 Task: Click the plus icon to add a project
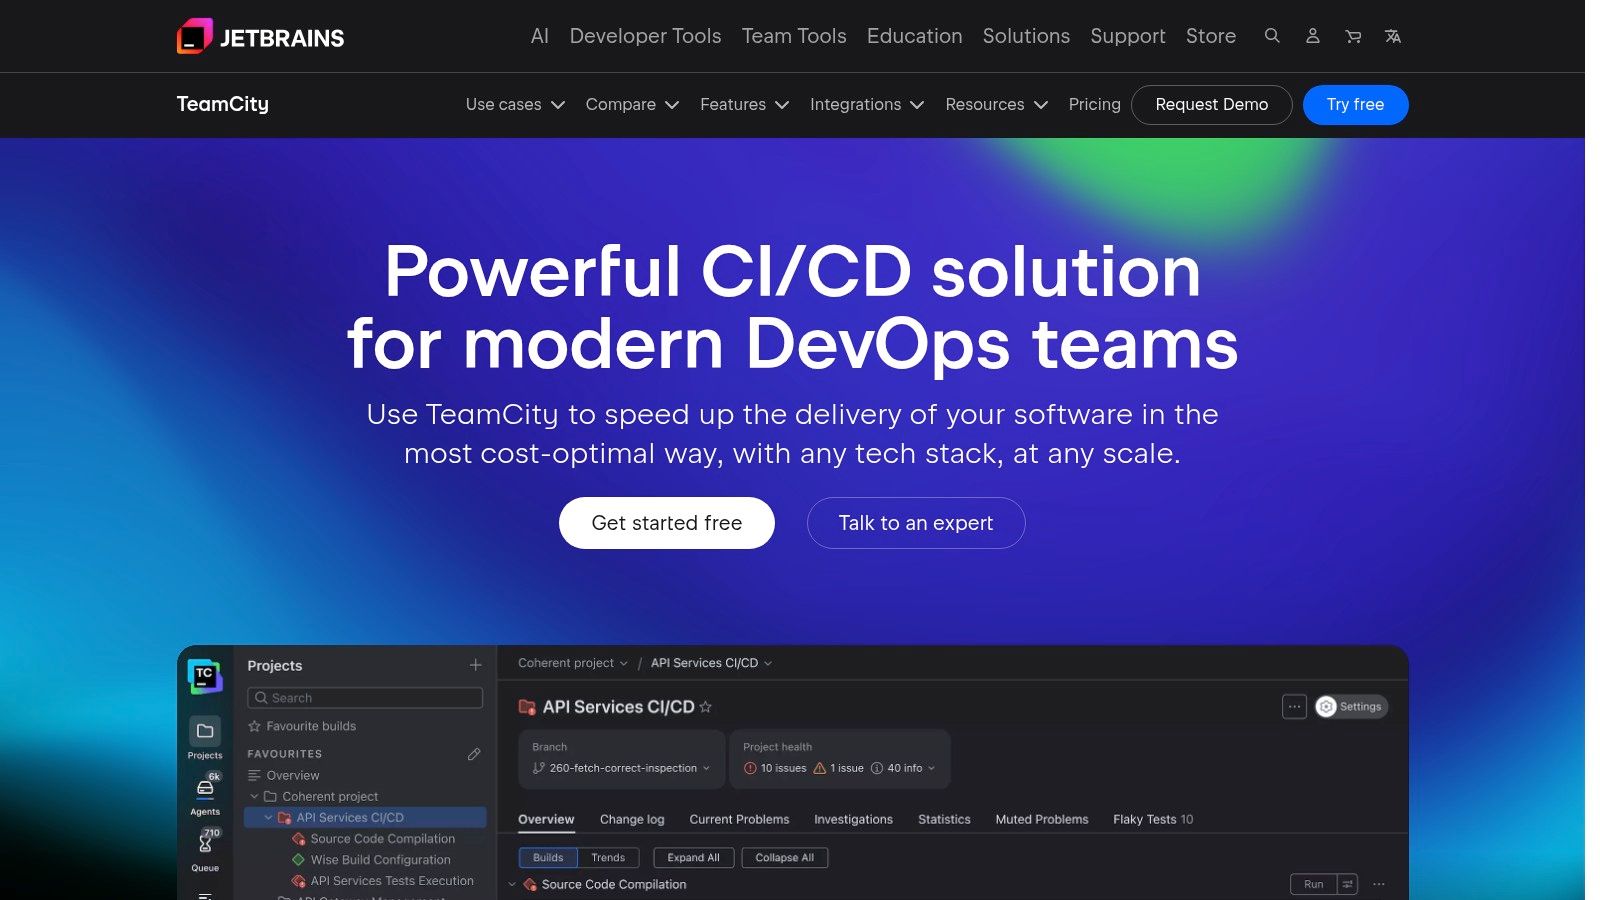[475, 665]
